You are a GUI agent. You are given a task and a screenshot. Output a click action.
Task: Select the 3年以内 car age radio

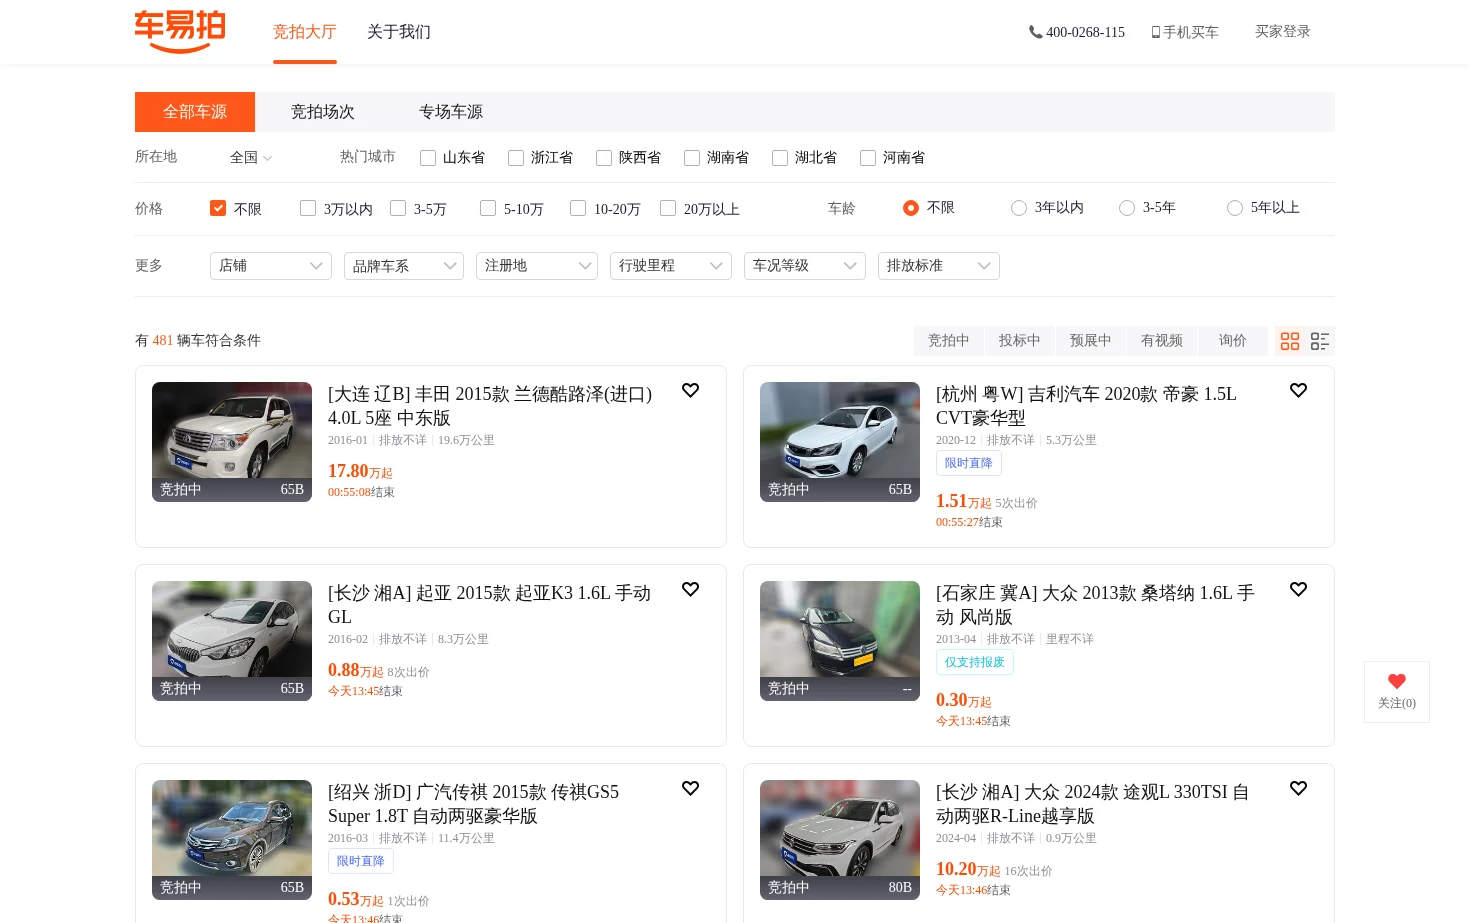tap(1019, 208)
